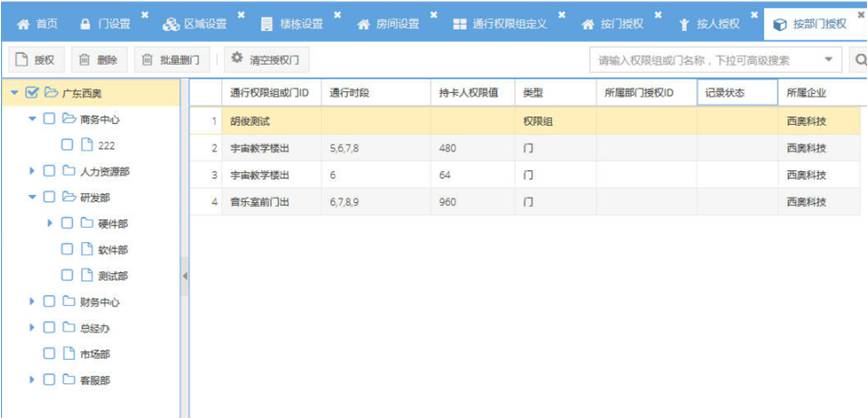Check the 总经办 checkbox
868x419 pixels.
pyautogui.click(x=49, y=328)
